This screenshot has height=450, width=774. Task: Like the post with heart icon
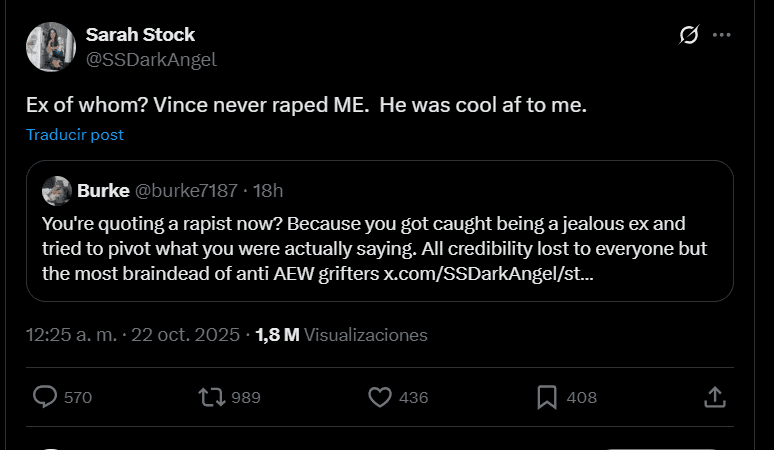point(379,397)
